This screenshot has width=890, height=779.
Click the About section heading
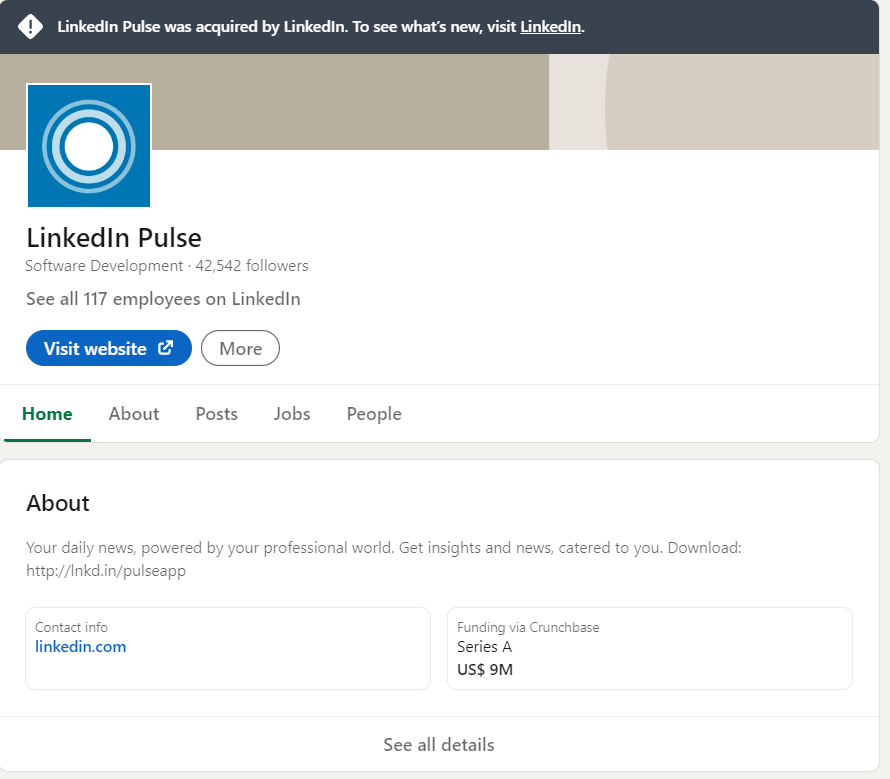[58, 503]
